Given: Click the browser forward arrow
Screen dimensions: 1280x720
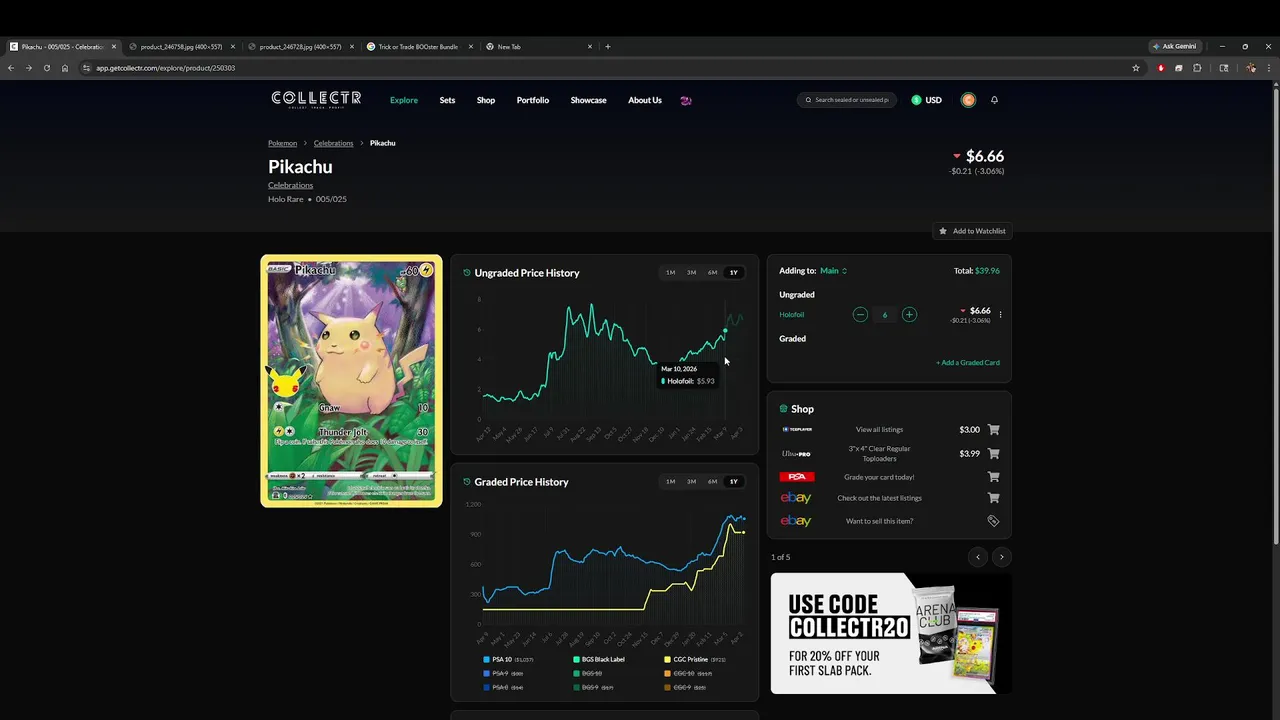Looking at the screenshot, I should pos(29,68).
